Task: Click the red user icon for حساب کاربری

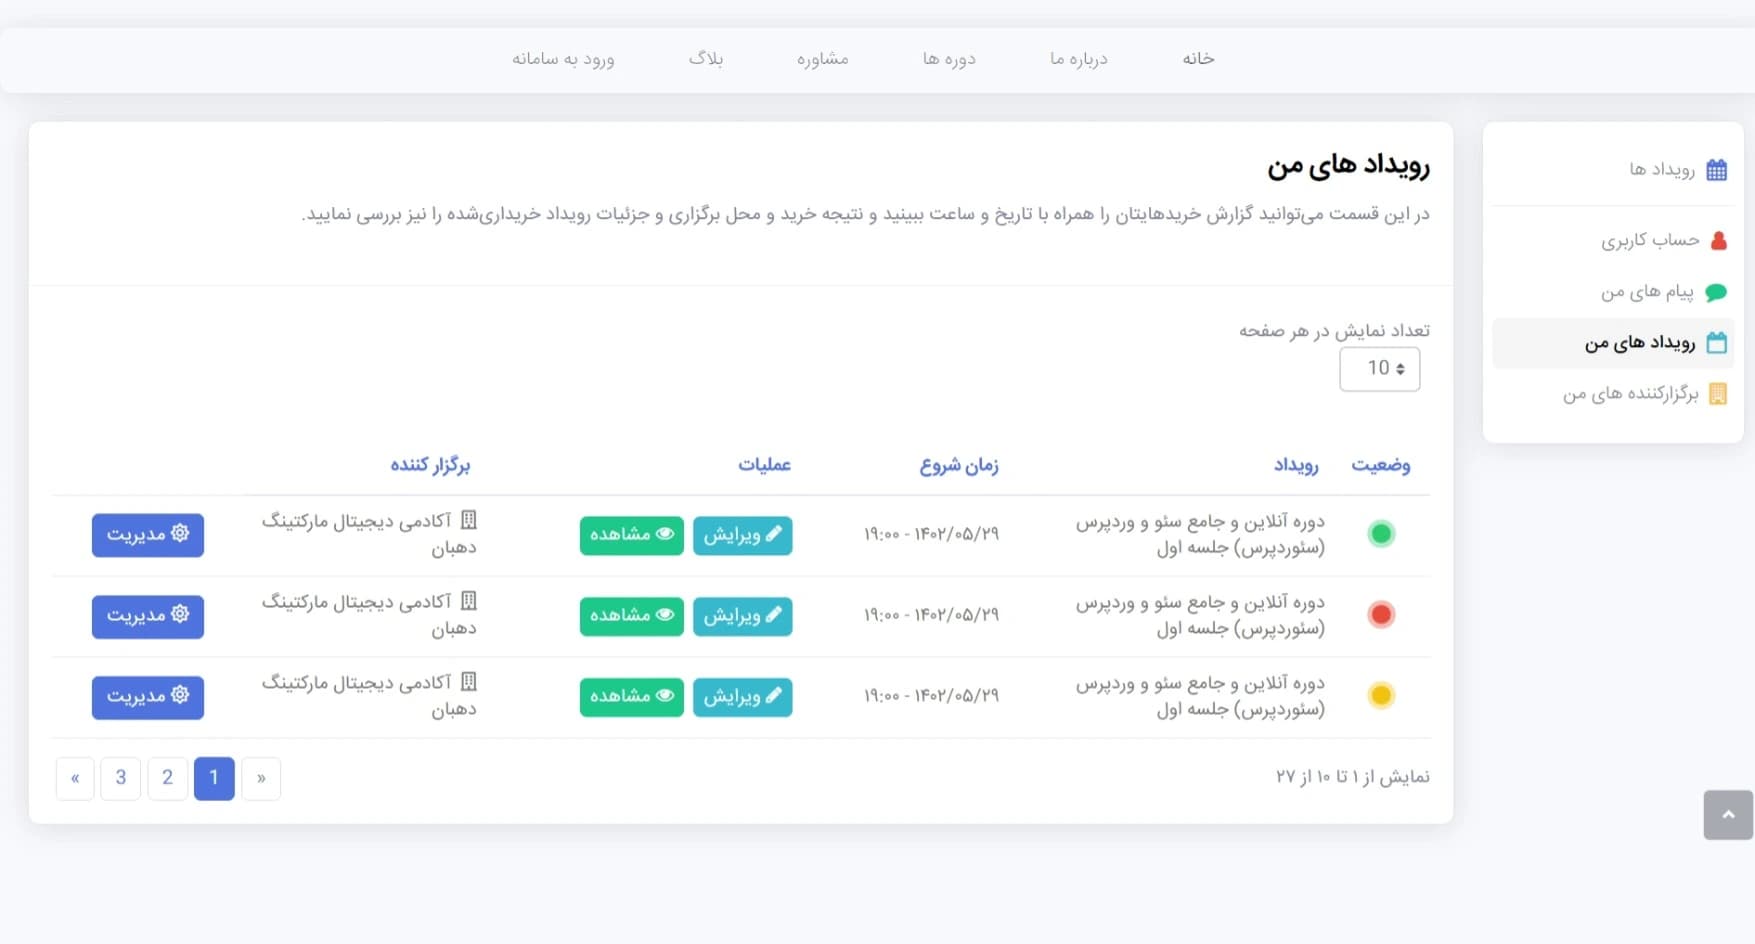Action: click(1718, 240)
